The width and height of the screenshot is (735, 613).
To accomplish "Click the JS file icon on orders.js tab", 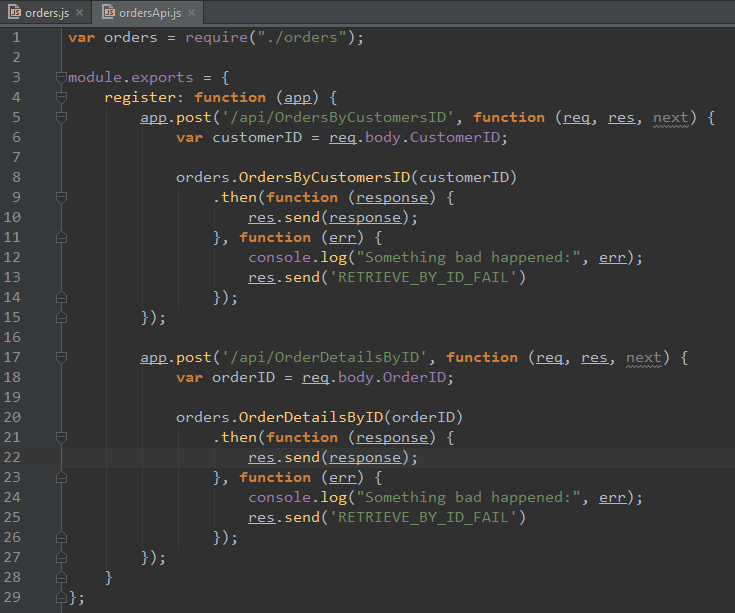I will (x=15, y=12).
